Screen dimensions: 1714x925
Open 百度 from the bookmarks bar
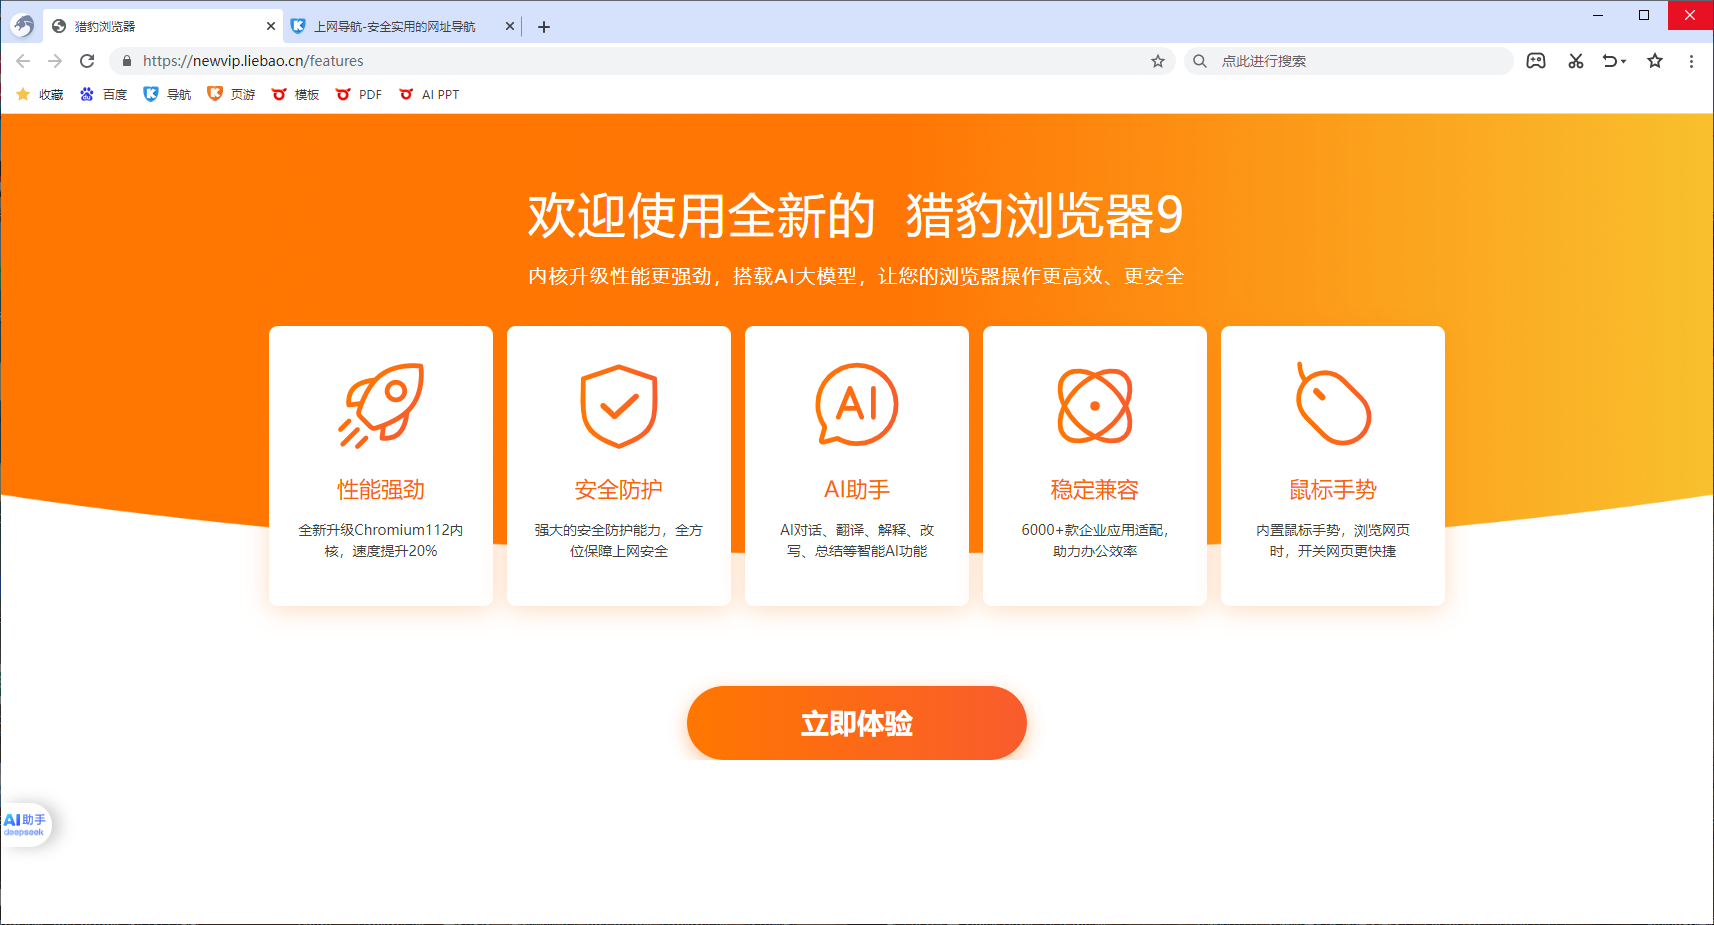[103, 94]
